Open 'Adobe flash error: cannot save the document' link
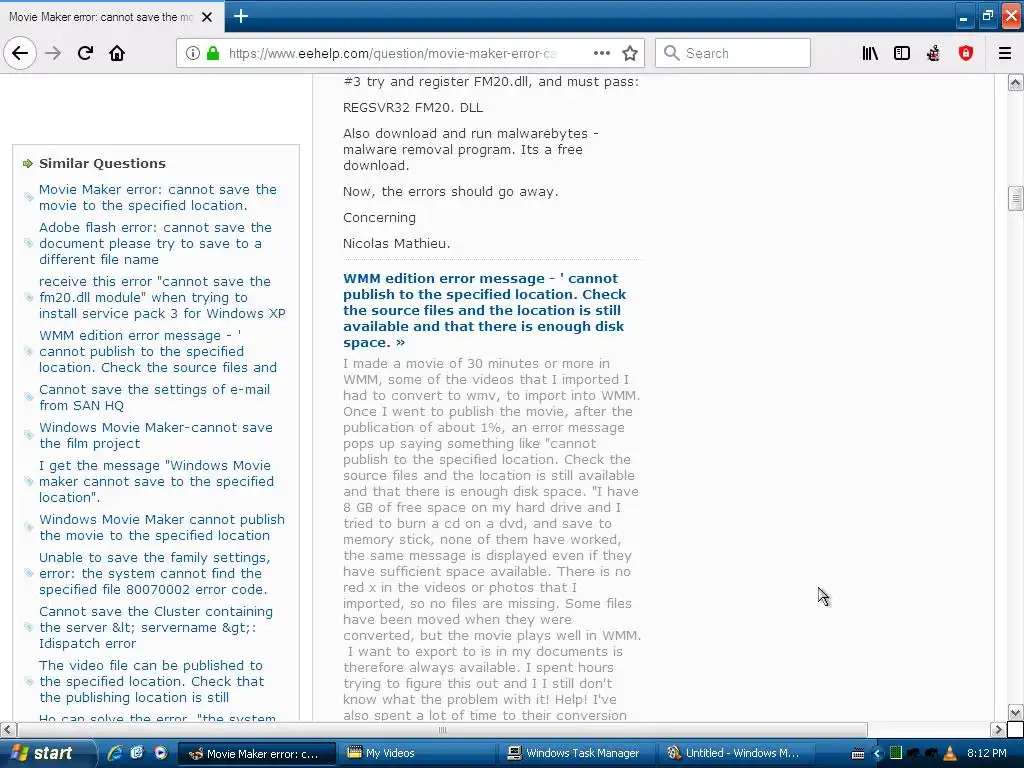Screen dimensions: 1024x768 pos(155,243)
